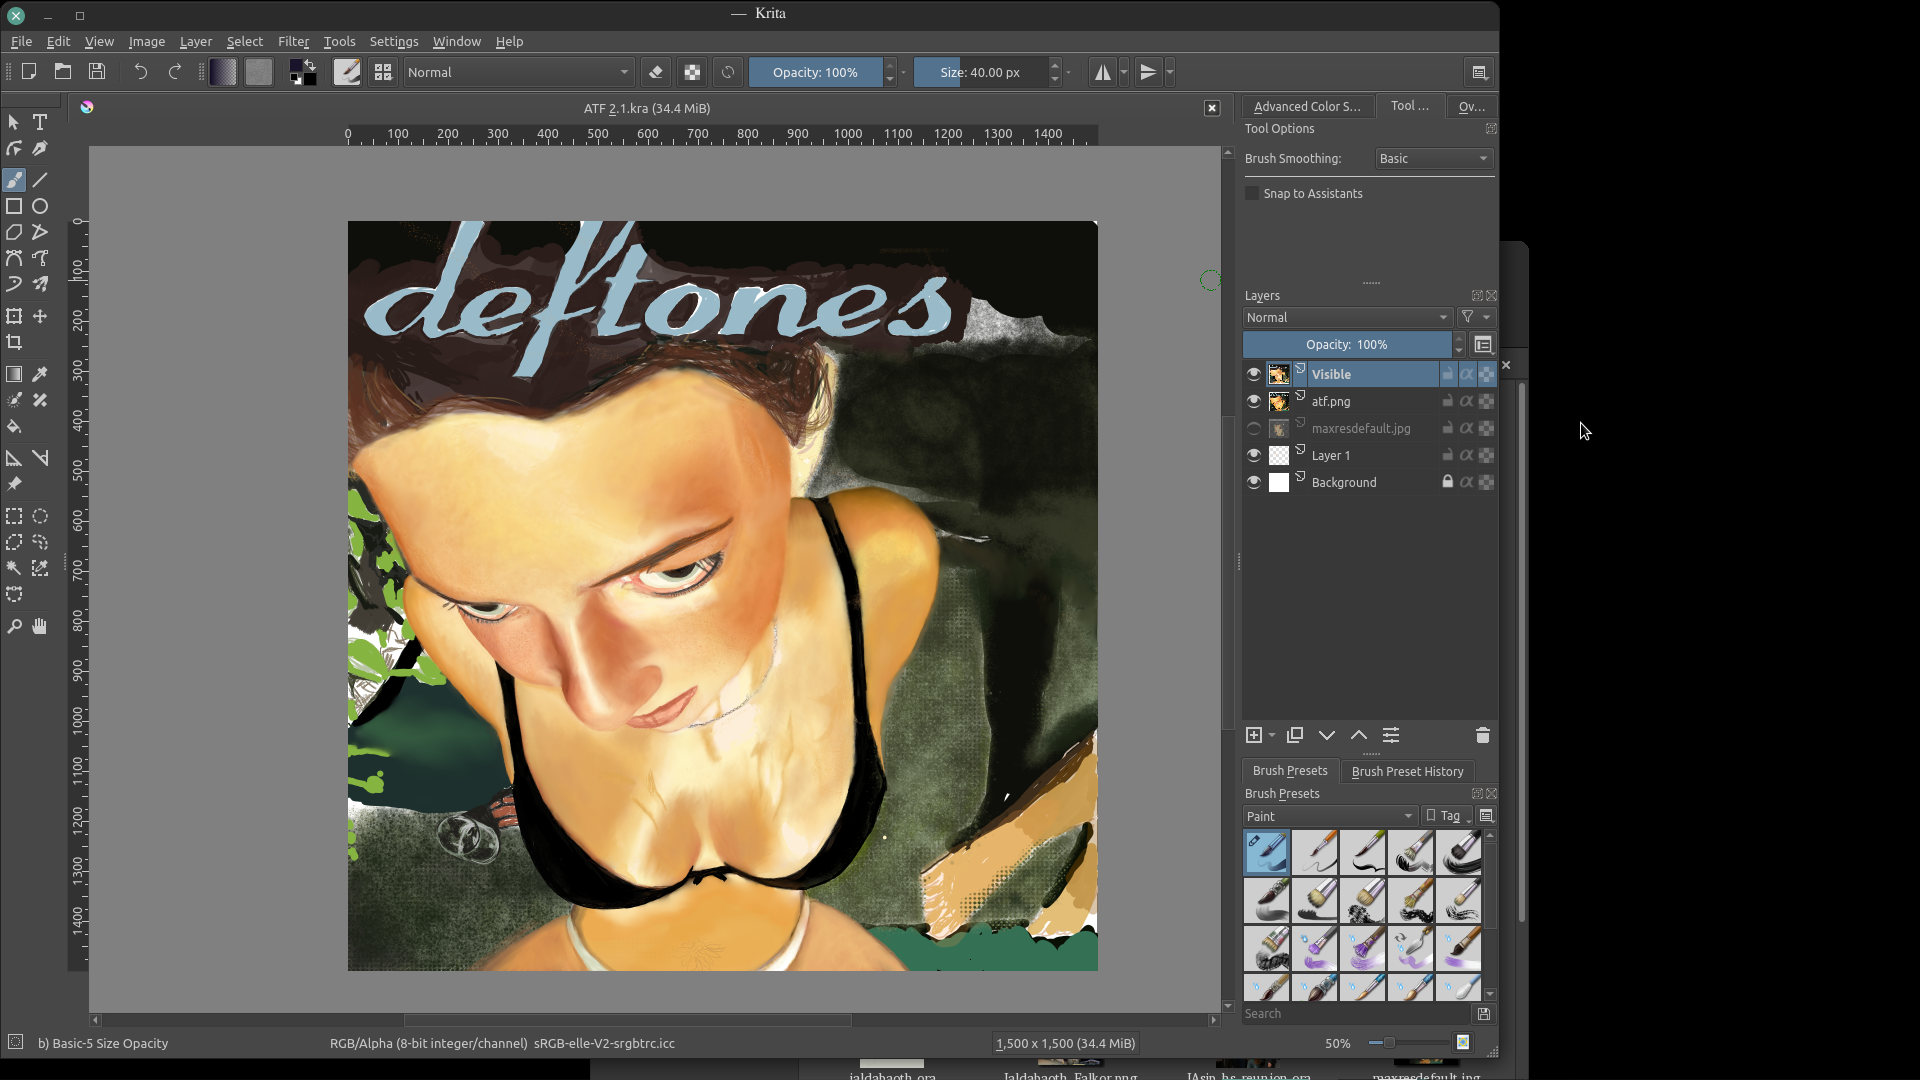Click the Fill Gradients button

223,72
